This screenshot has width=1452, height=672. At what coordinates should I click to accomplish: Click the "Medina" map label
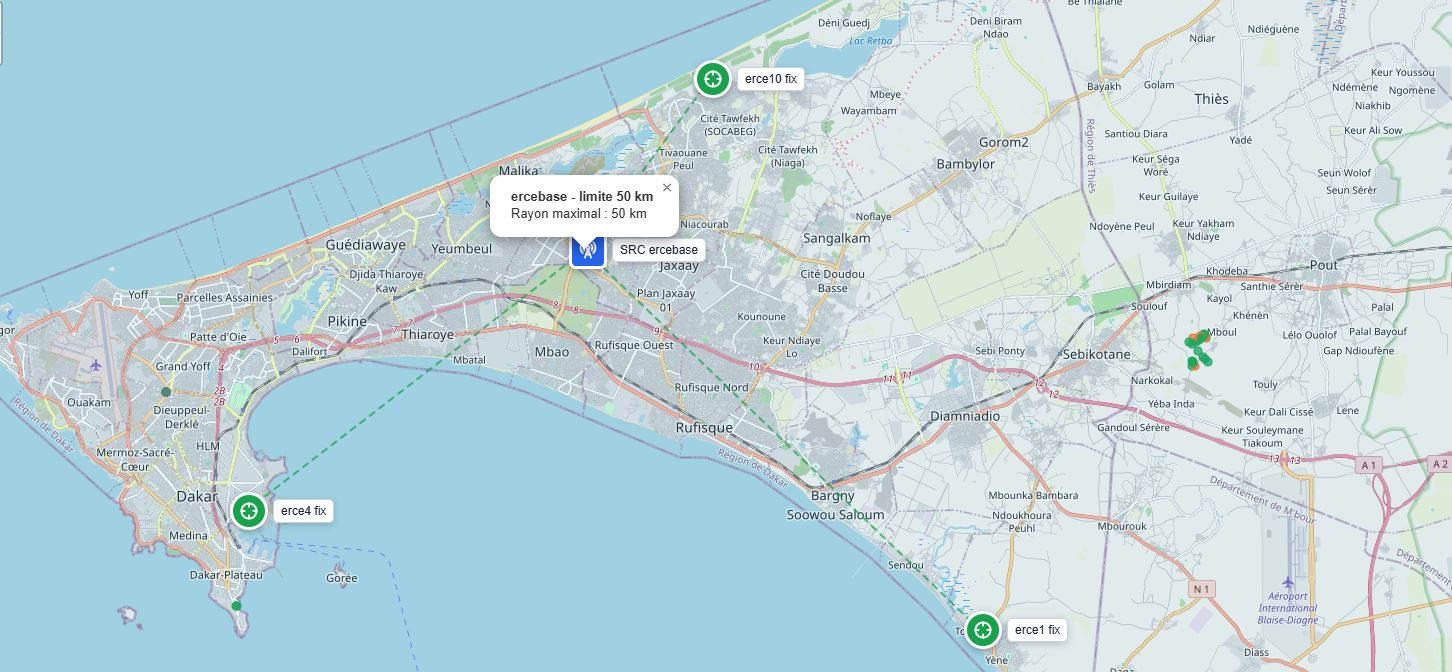(189, 536)
